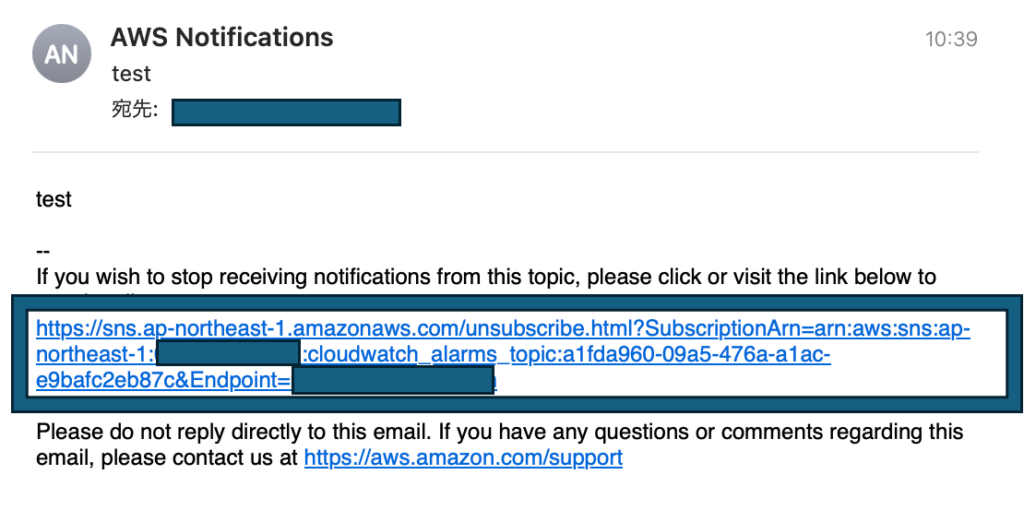The image size is (1024, 522).
Task: Open the https://aws.amazon.com/support link
Action: click(x=463, y=457)
